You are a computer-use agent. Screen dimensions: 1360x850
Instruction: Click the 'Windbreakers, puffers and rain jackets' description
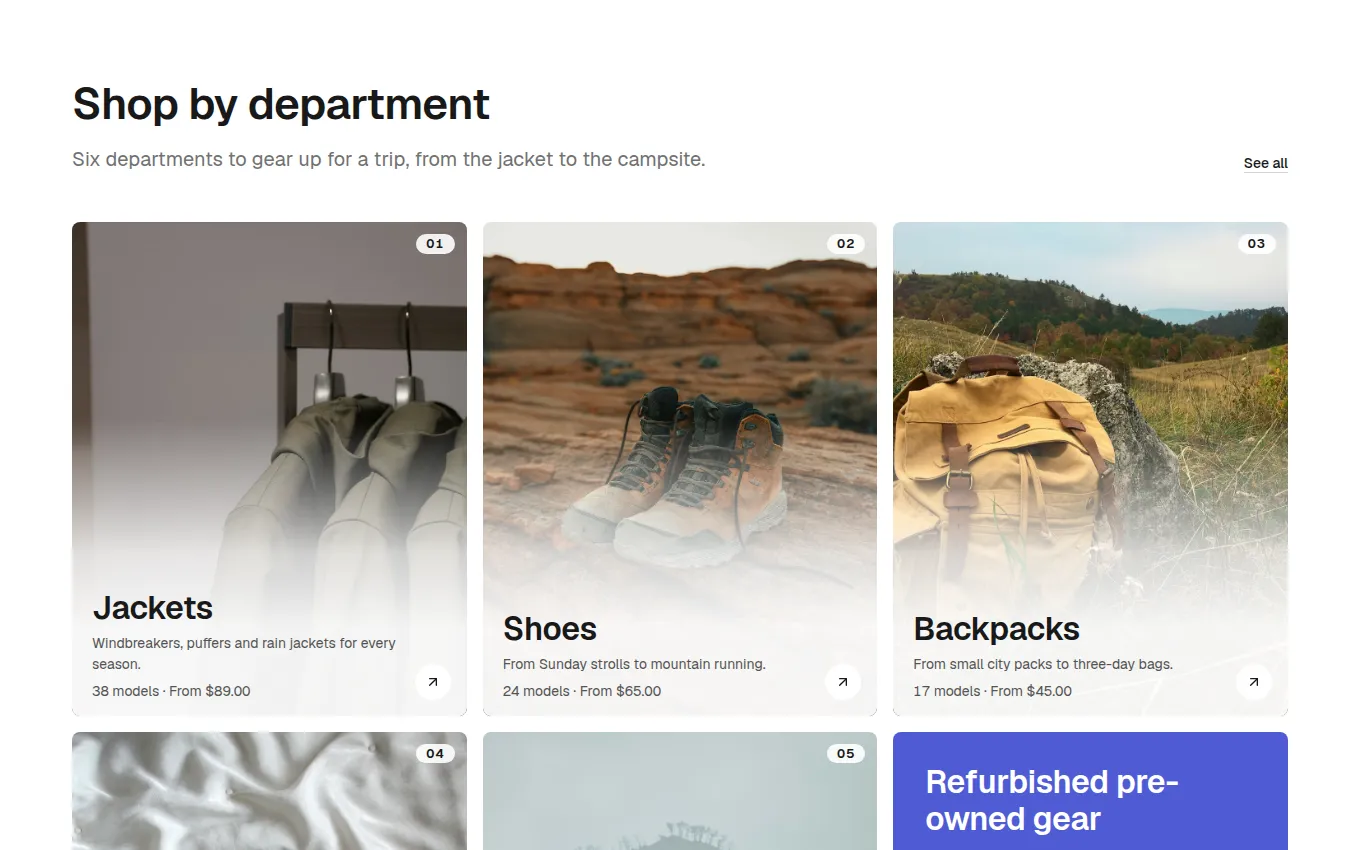point(244,653)
